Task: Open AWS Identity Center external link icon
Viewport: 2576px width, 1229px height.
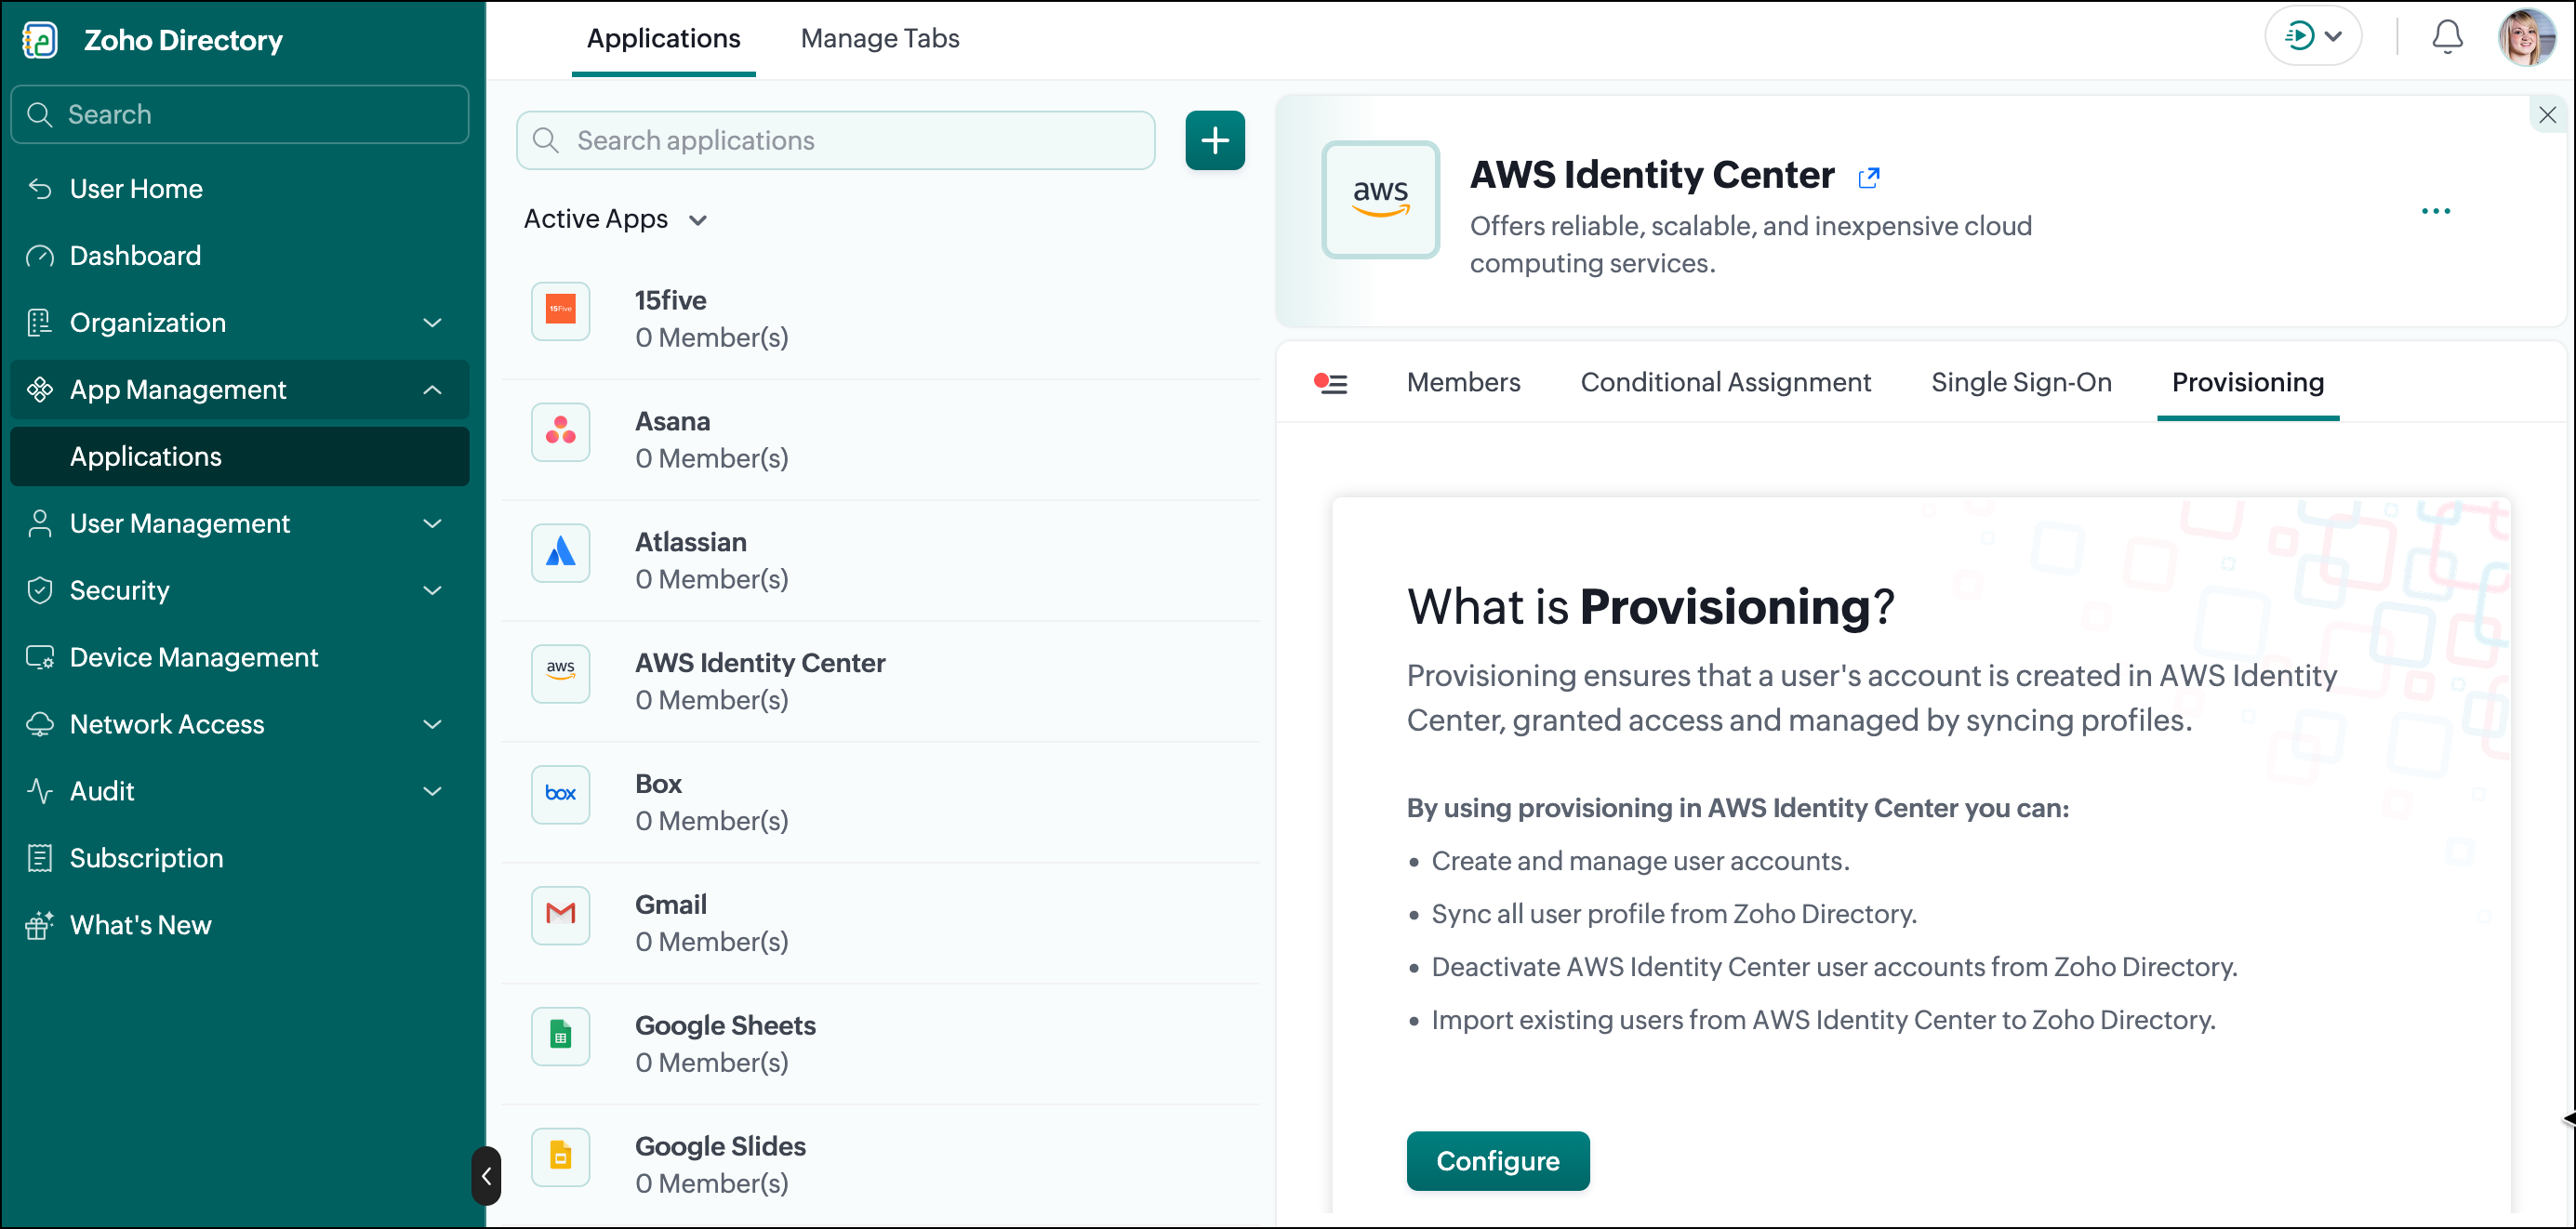Action: click(1868, 177)
